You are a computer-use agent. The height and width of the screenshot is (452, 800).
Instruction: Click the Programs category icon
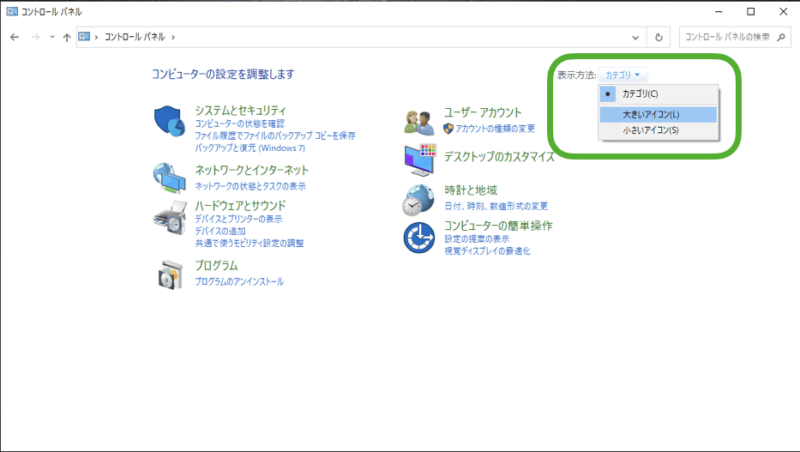[170, 273]
